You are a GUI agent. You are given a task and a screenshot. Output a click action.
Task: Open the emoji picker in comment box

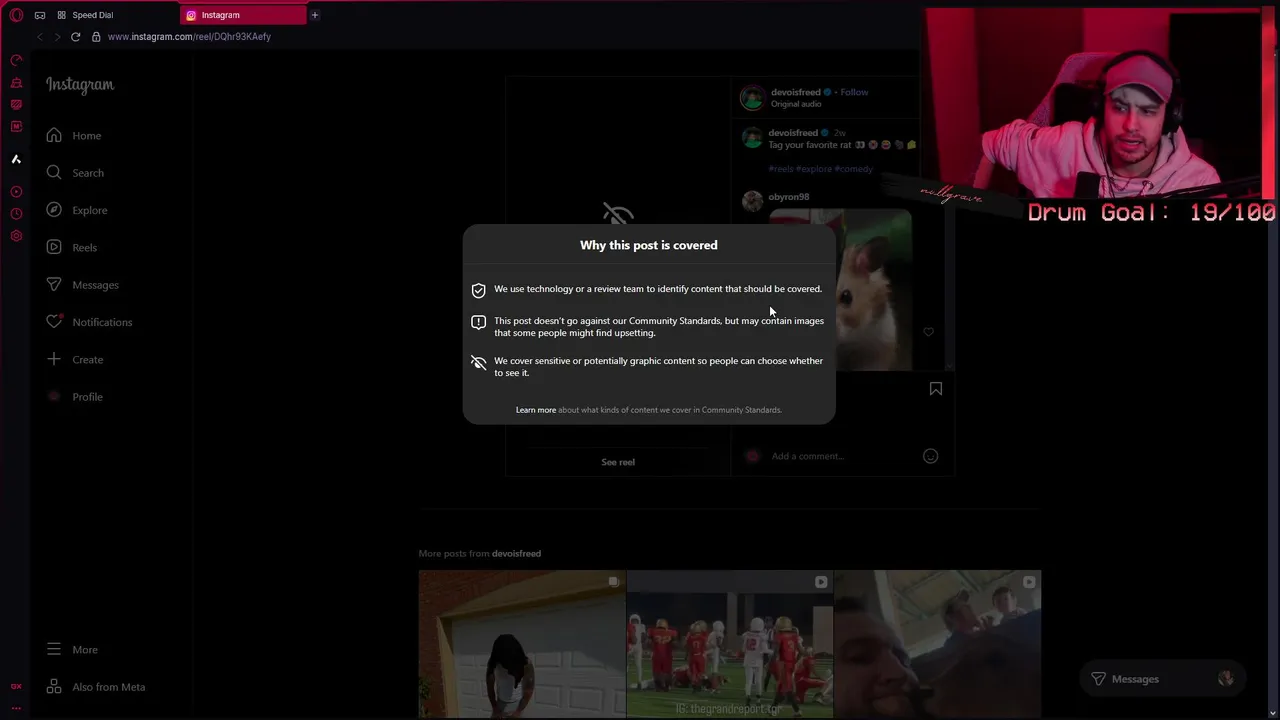[930, 456]
